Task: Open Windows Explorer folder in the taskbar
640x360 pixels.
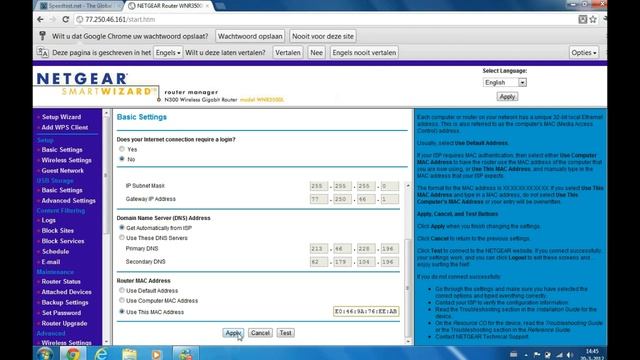Action: click(x=129, y=354)
